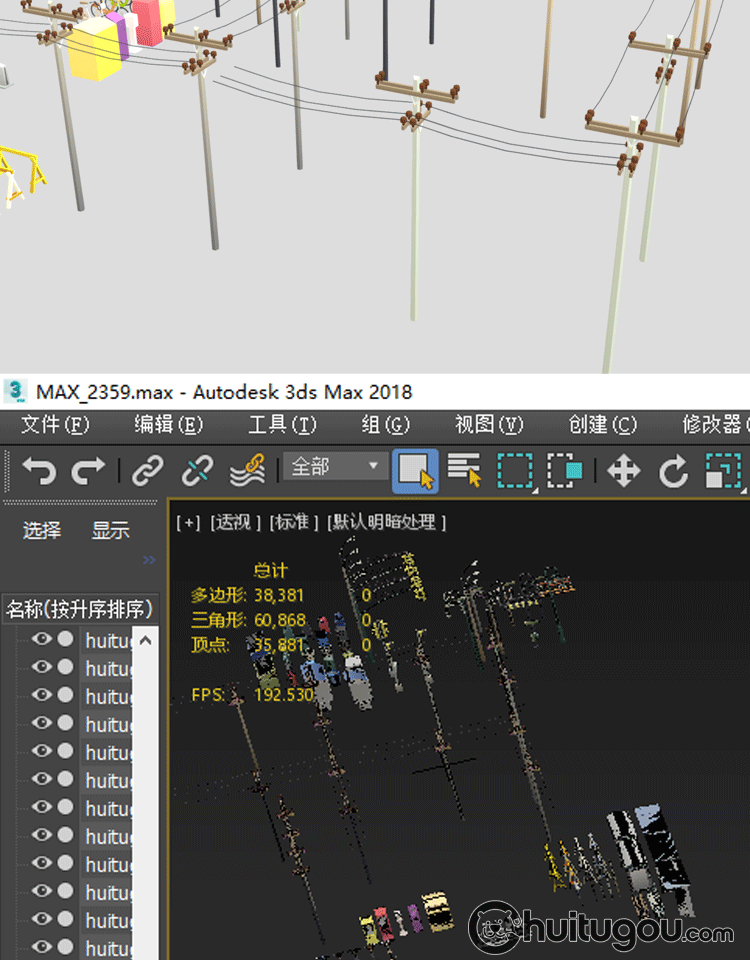Open the Select by Name tool
The image size is (750, 960).
coord(464,470)
